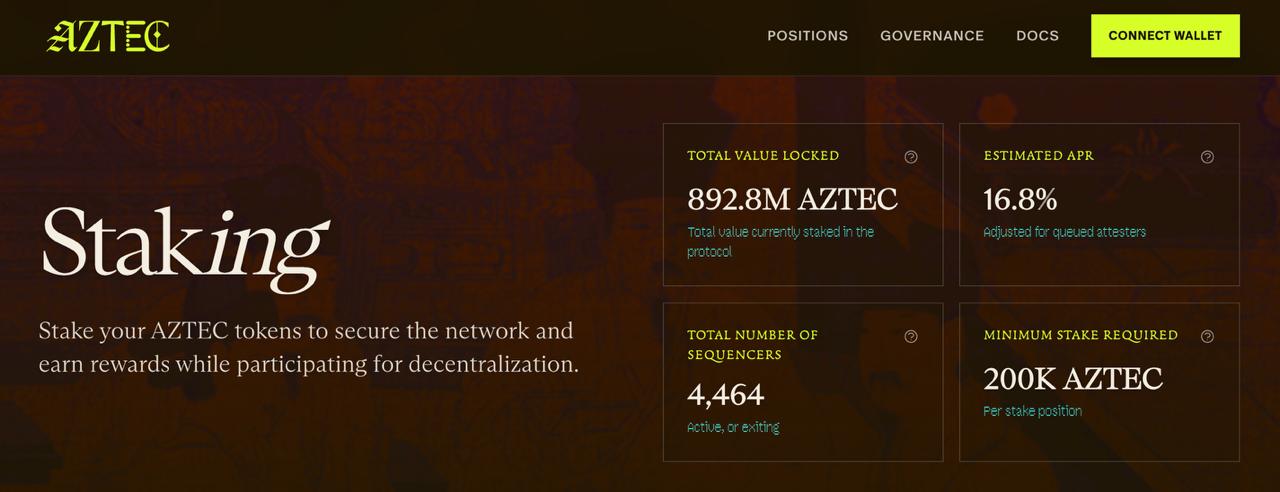The height and width of the screenshot is (492, 1280).
Task: Go to the Governance page
Action: point(932,36)
